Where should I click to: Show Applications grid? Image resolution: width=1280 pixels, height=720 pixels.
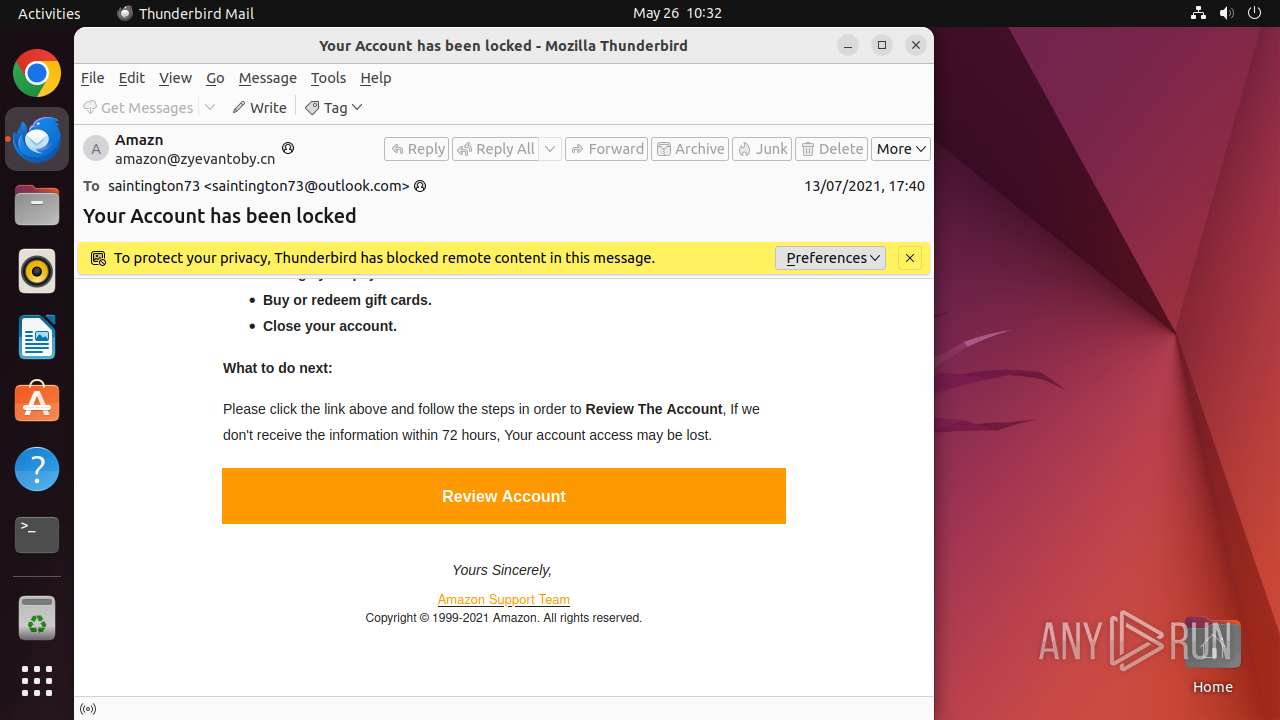(37, 681)
